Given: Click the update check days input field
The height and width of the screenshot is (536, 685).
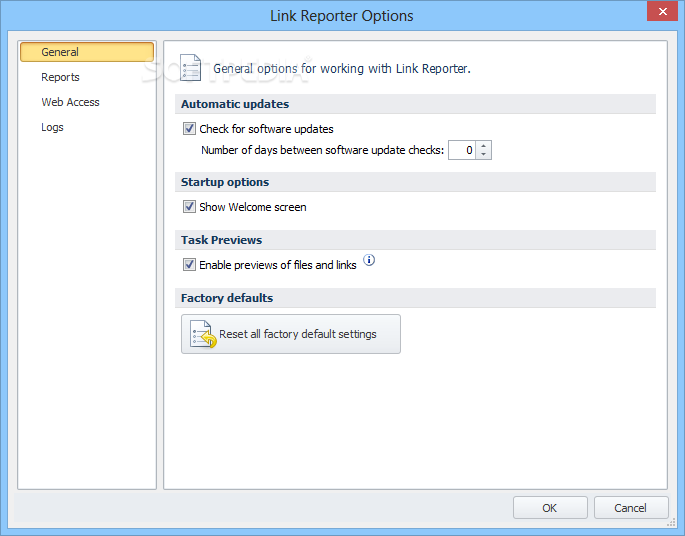Looking at the screenshot, I should pos(462,150).
